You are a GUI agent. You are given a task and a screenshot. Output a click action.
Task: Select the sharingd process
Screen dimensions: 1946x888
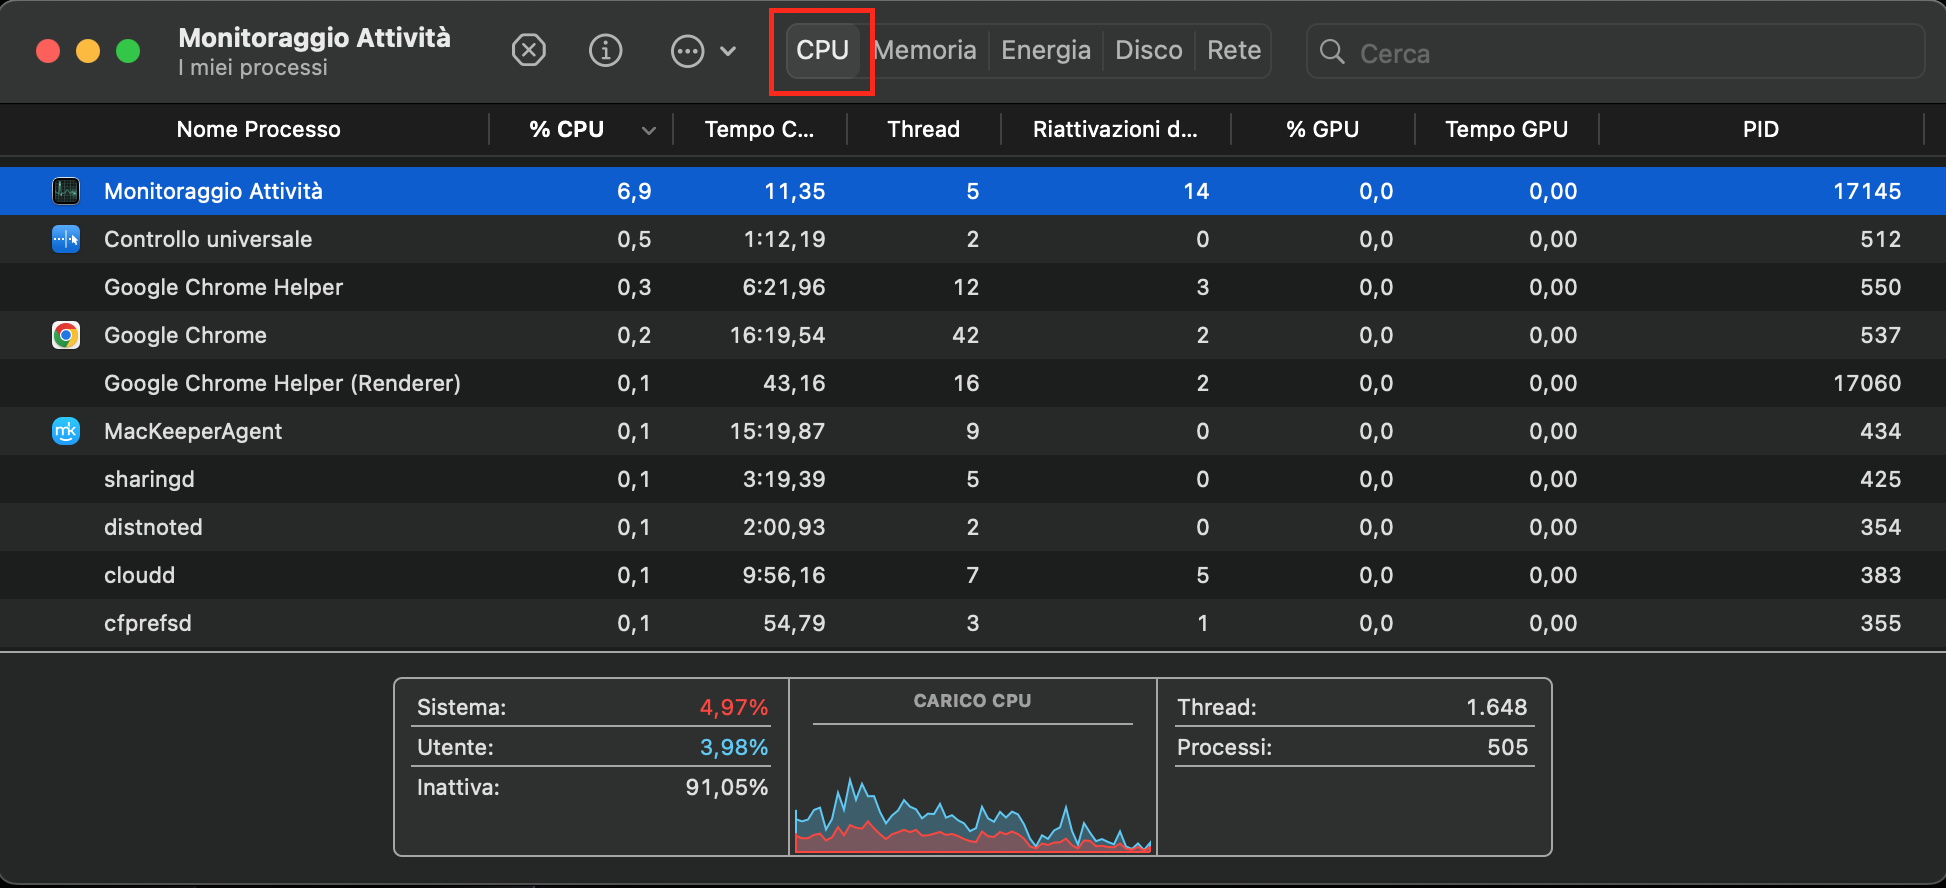[149, 479]
